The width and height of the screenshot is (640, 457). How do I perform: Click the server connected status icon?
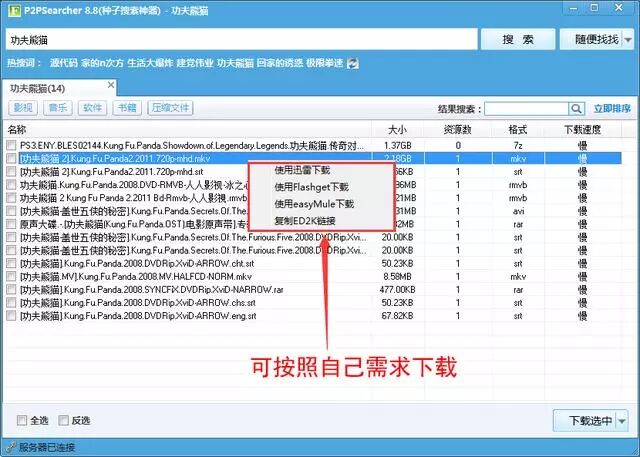11,447
